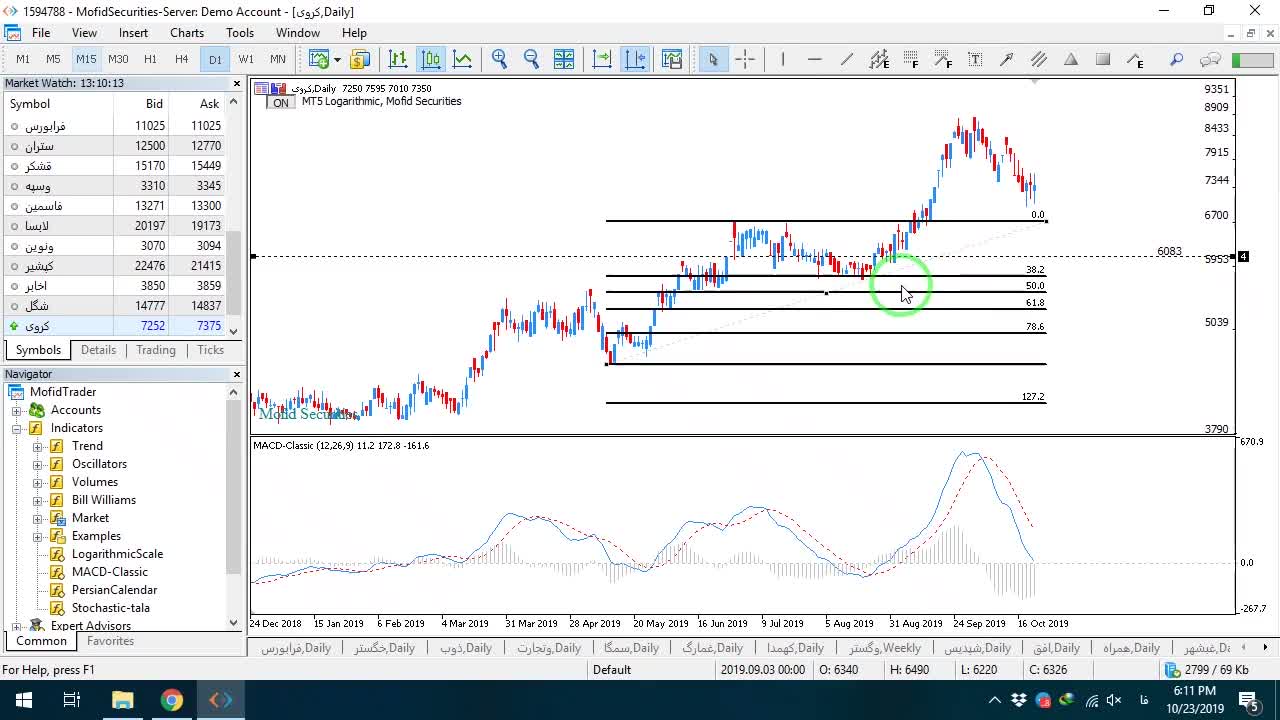
Task: Expand the Trend indicators folder
Action: click(38, 446)
